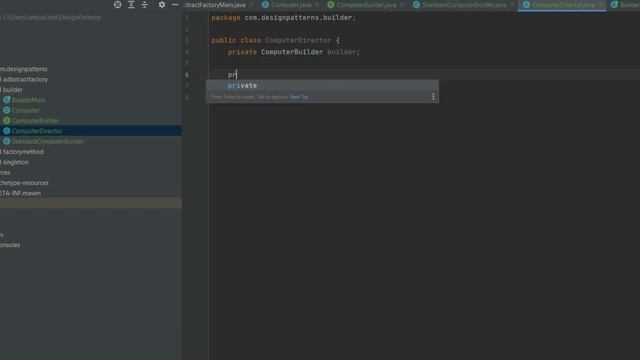Close the ComputerBuilder.java tab
The height and width of the screenshot is (360, 640).
402,5
